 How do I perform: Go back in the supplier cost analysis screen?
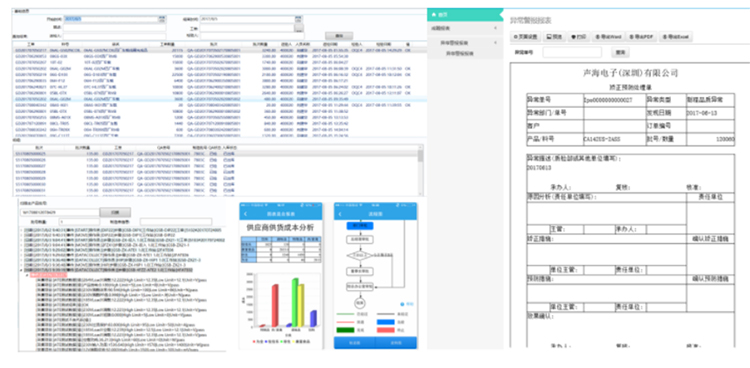click(246, 214)
